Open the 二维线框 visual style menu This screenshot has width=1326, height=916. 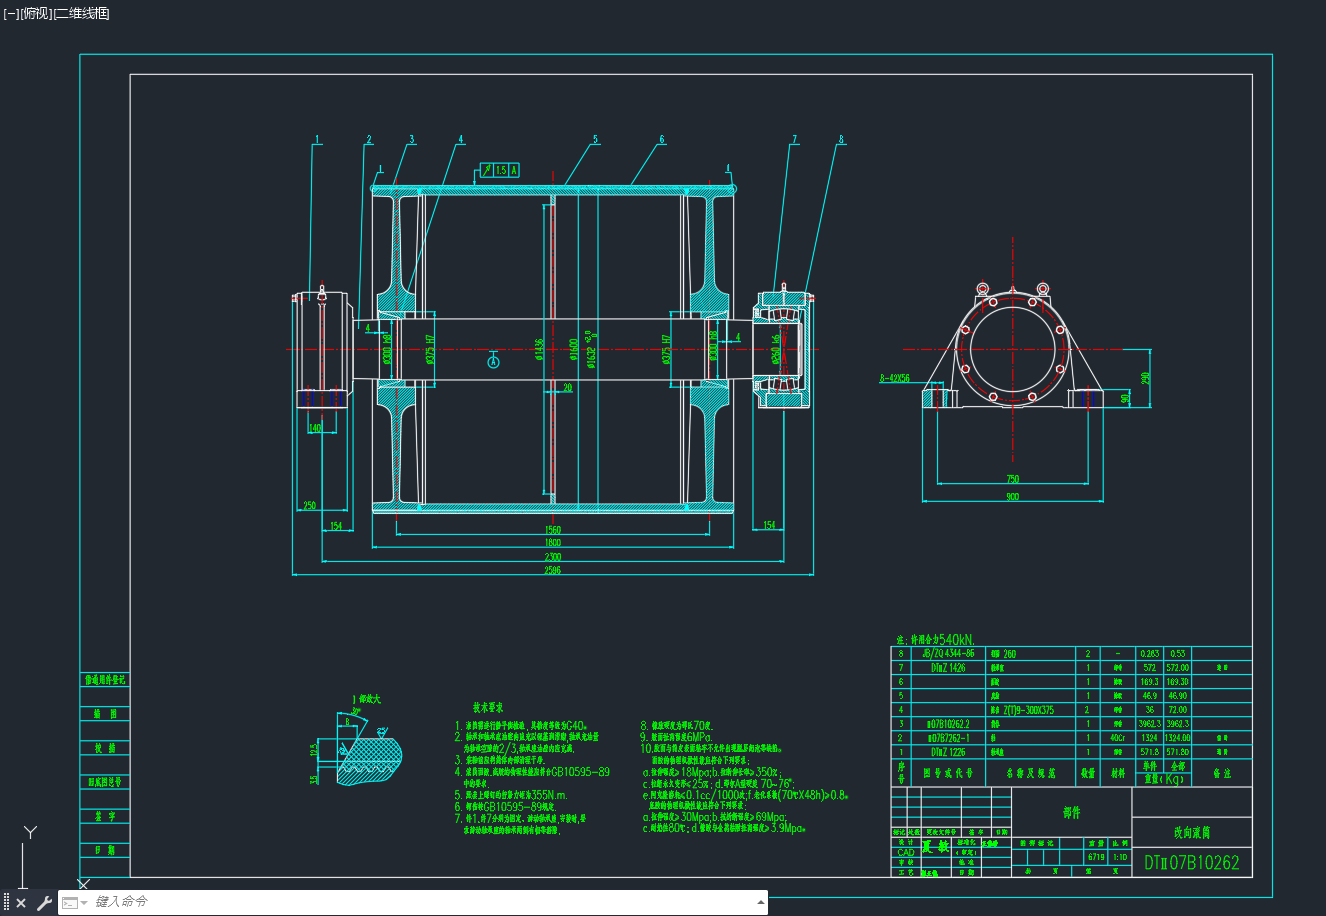pyautogui.click(x=81, y=13)
